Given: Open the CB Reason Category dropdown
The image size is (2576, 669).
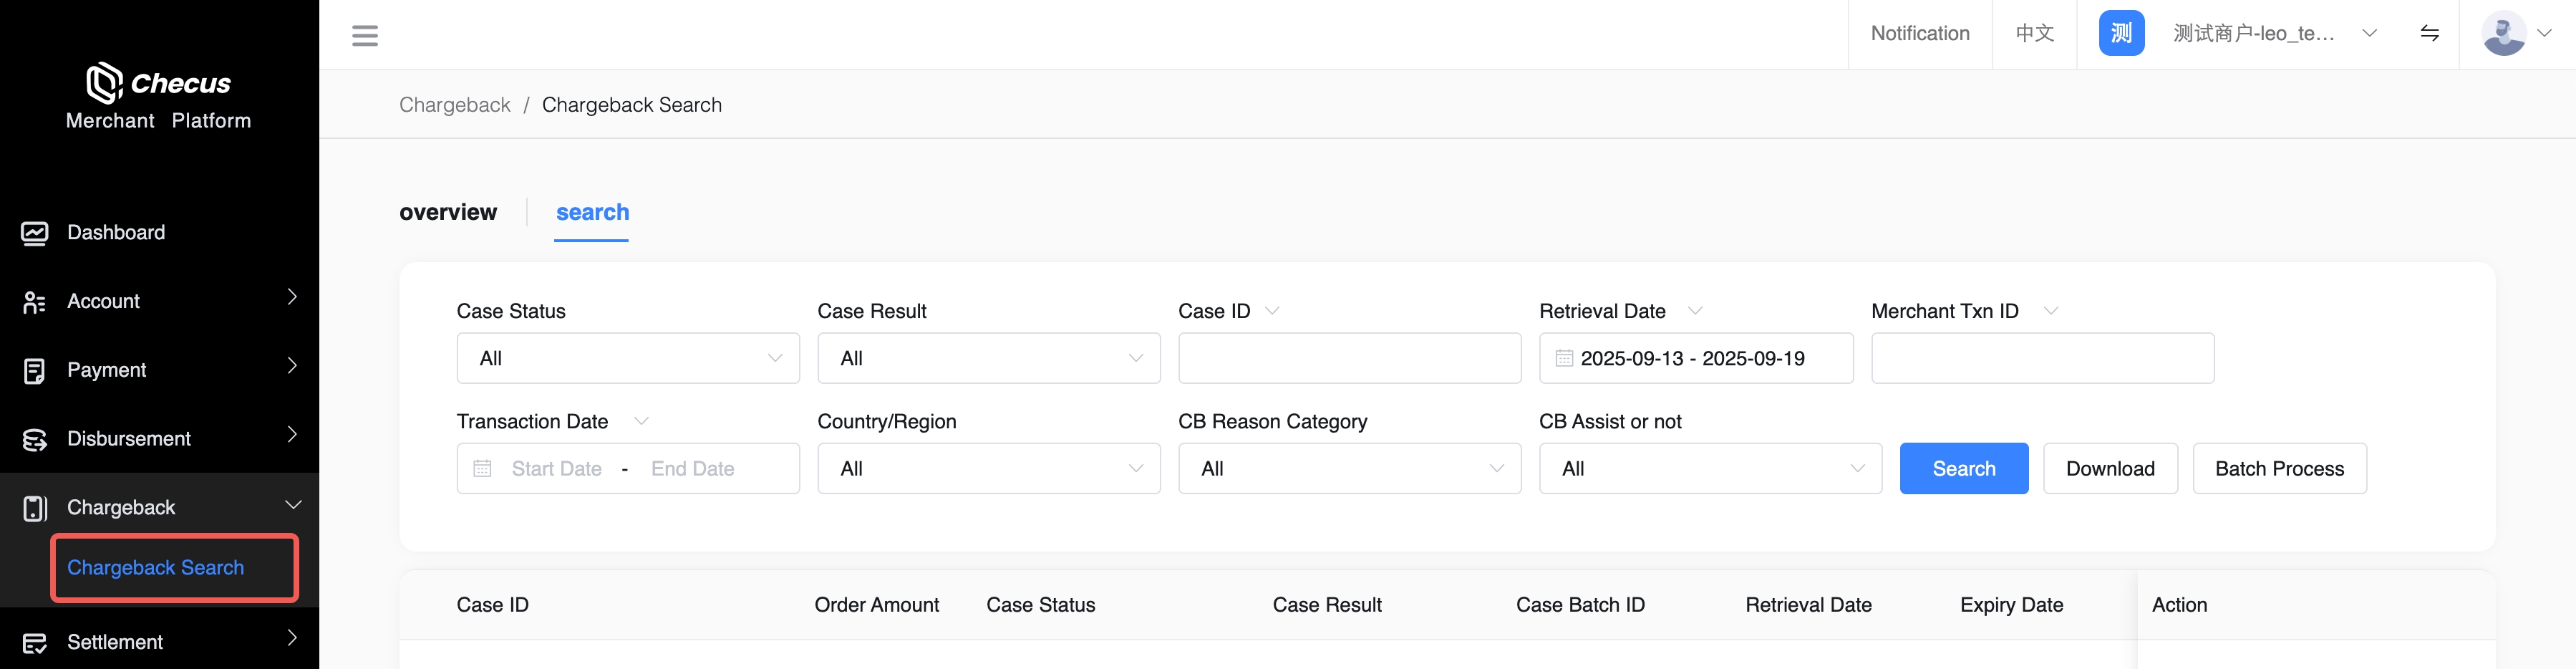Looking at the screenshot, I should [x=1349, y=469].
